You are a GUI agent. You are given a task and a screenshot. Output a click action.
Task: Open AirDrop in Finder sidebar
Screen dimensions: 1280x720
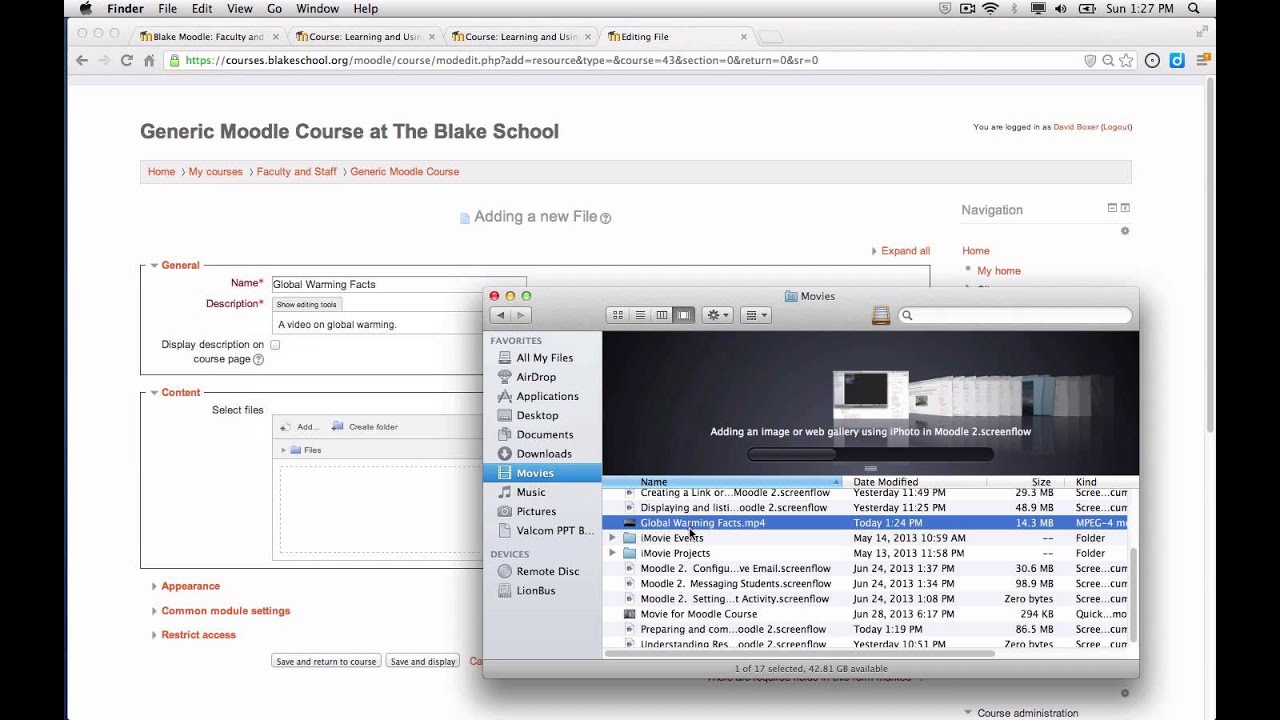[536, 377]
